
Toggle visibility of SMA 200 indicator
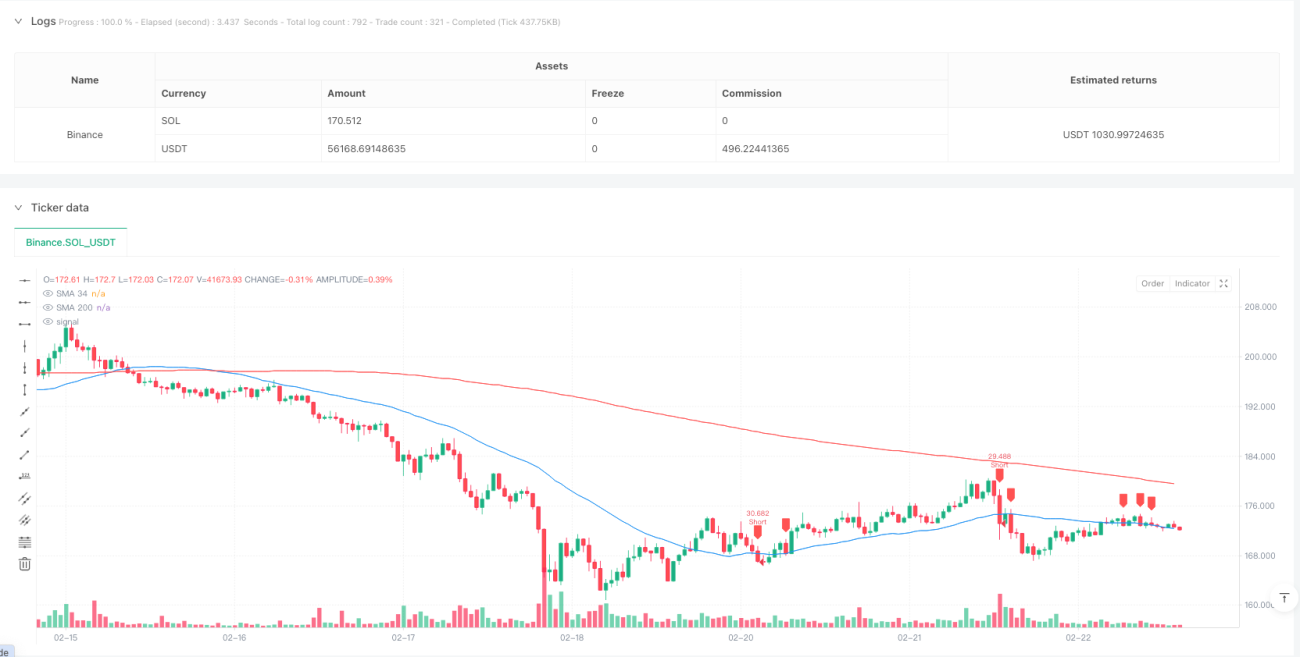48,307
